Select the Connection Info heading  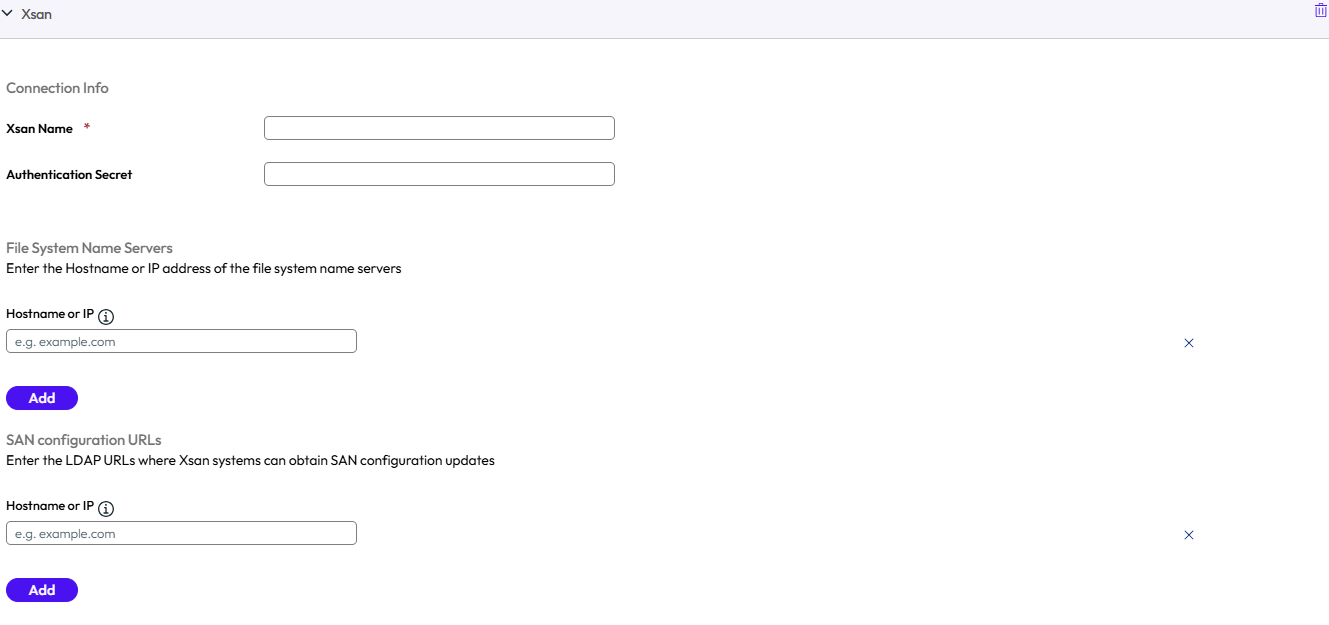[57, 88]
